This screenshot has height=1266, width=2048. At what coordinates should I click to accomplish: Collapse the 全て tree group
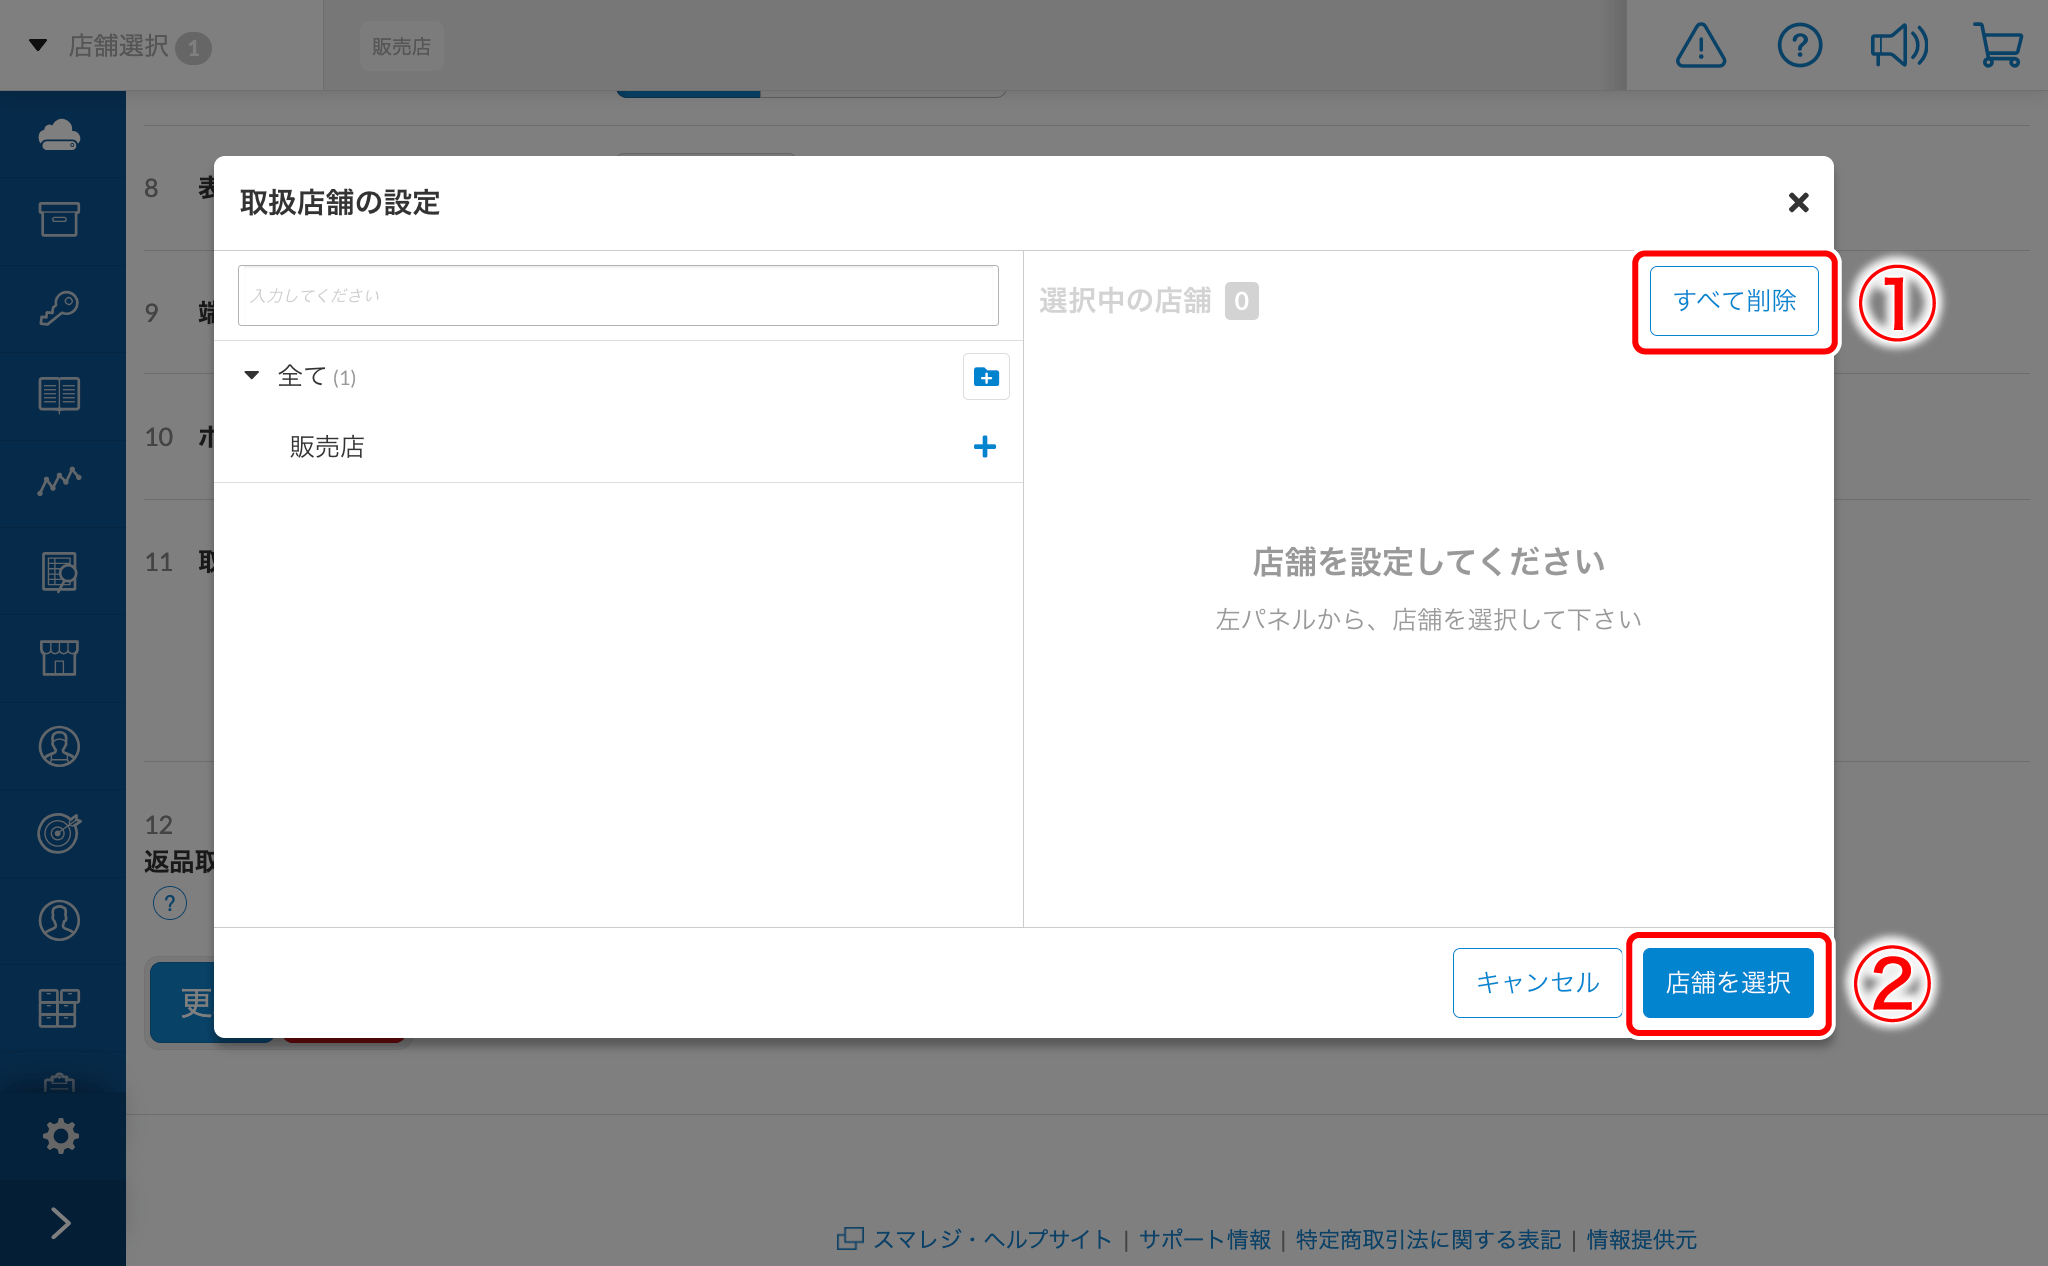click(252, 376)
